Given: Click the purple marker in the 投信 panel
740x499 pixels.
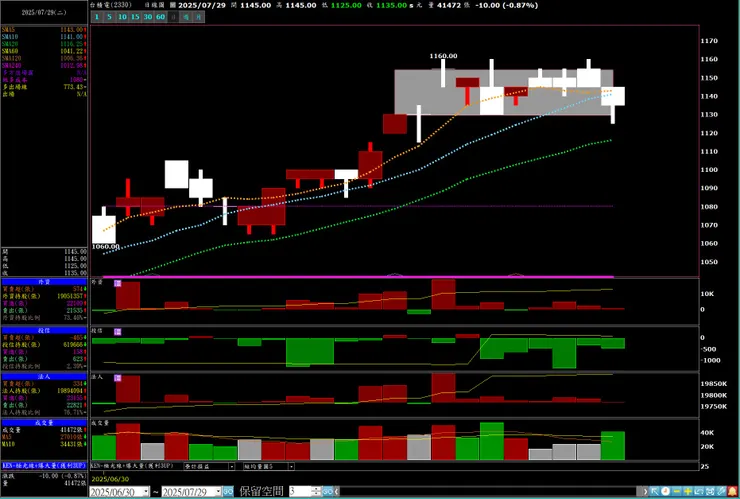Looking at the screenshot, I should pos(118,332).
